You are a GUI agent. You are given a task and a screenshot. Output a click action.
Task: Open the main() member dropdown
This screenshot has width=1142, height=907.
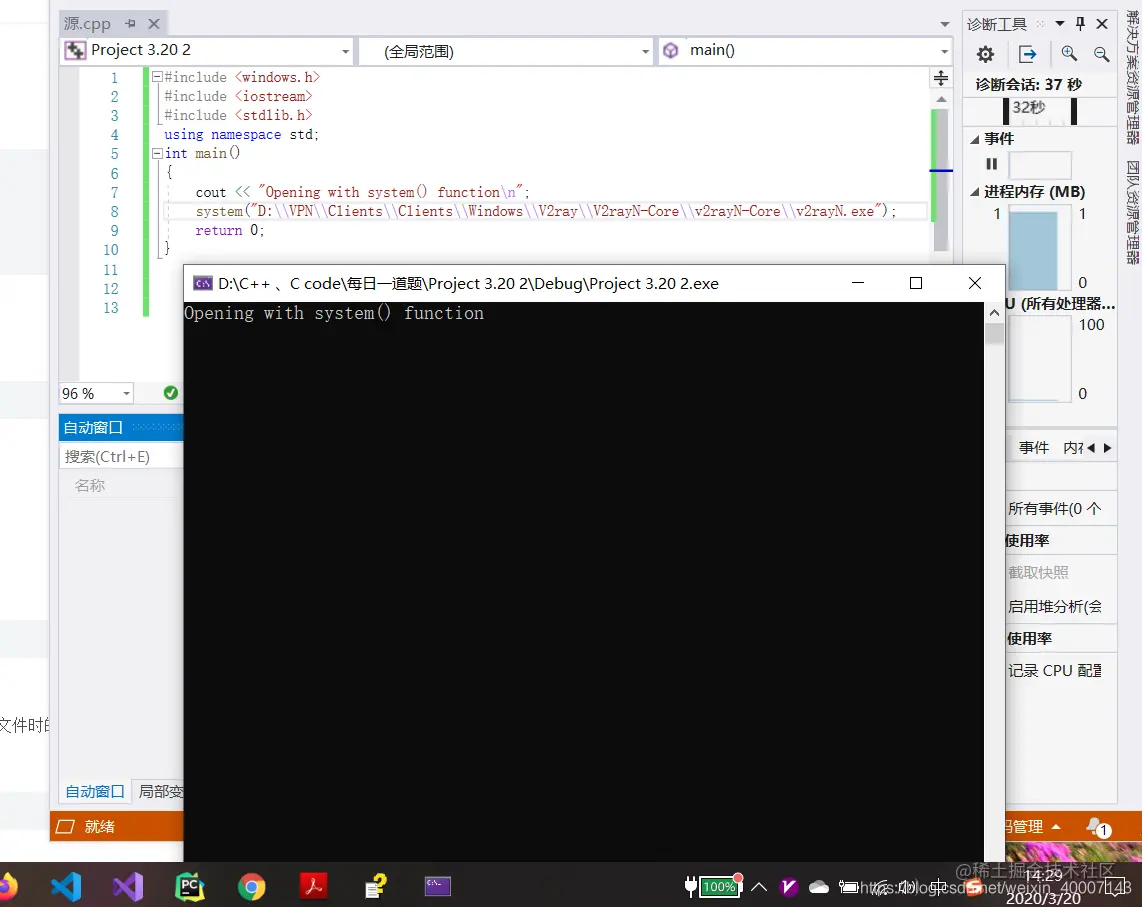(945, 52)
